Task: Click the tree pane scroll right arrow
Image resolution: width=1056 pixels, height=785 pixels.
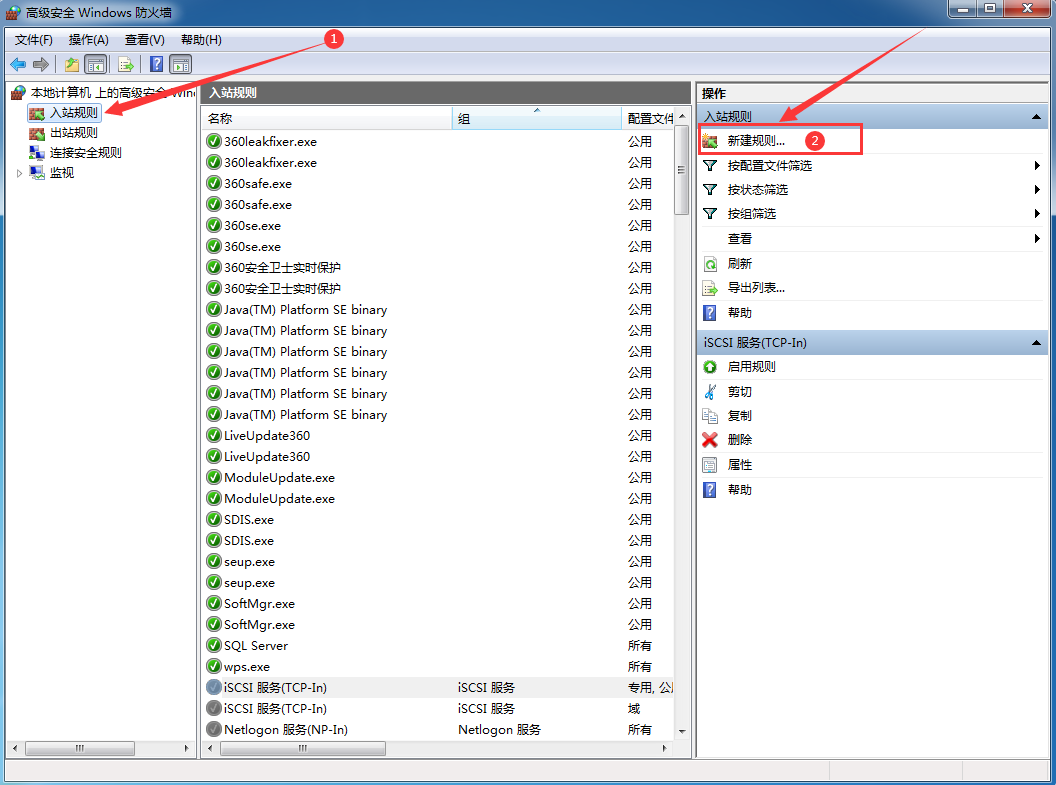Action: coord(187,749)
